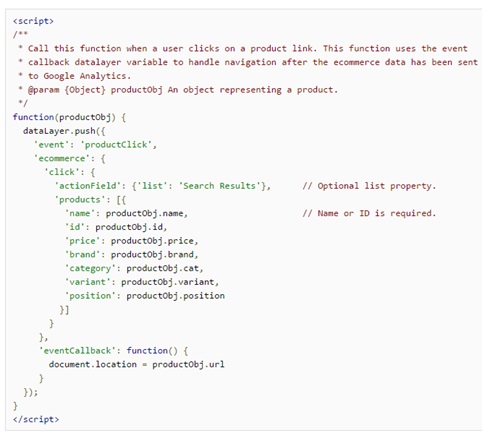Click the 'category' key
The width and height of the screenshot is (482, 433).
pyautogui.click(x=90, y=268)
